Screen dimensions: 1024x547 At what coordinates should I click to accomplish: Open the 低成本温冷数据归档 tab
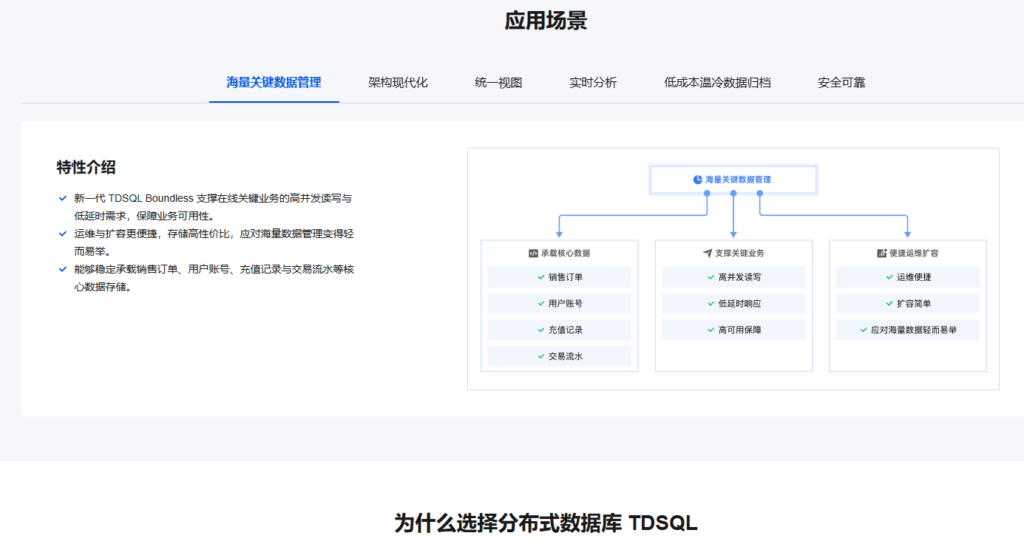[717, 83]
